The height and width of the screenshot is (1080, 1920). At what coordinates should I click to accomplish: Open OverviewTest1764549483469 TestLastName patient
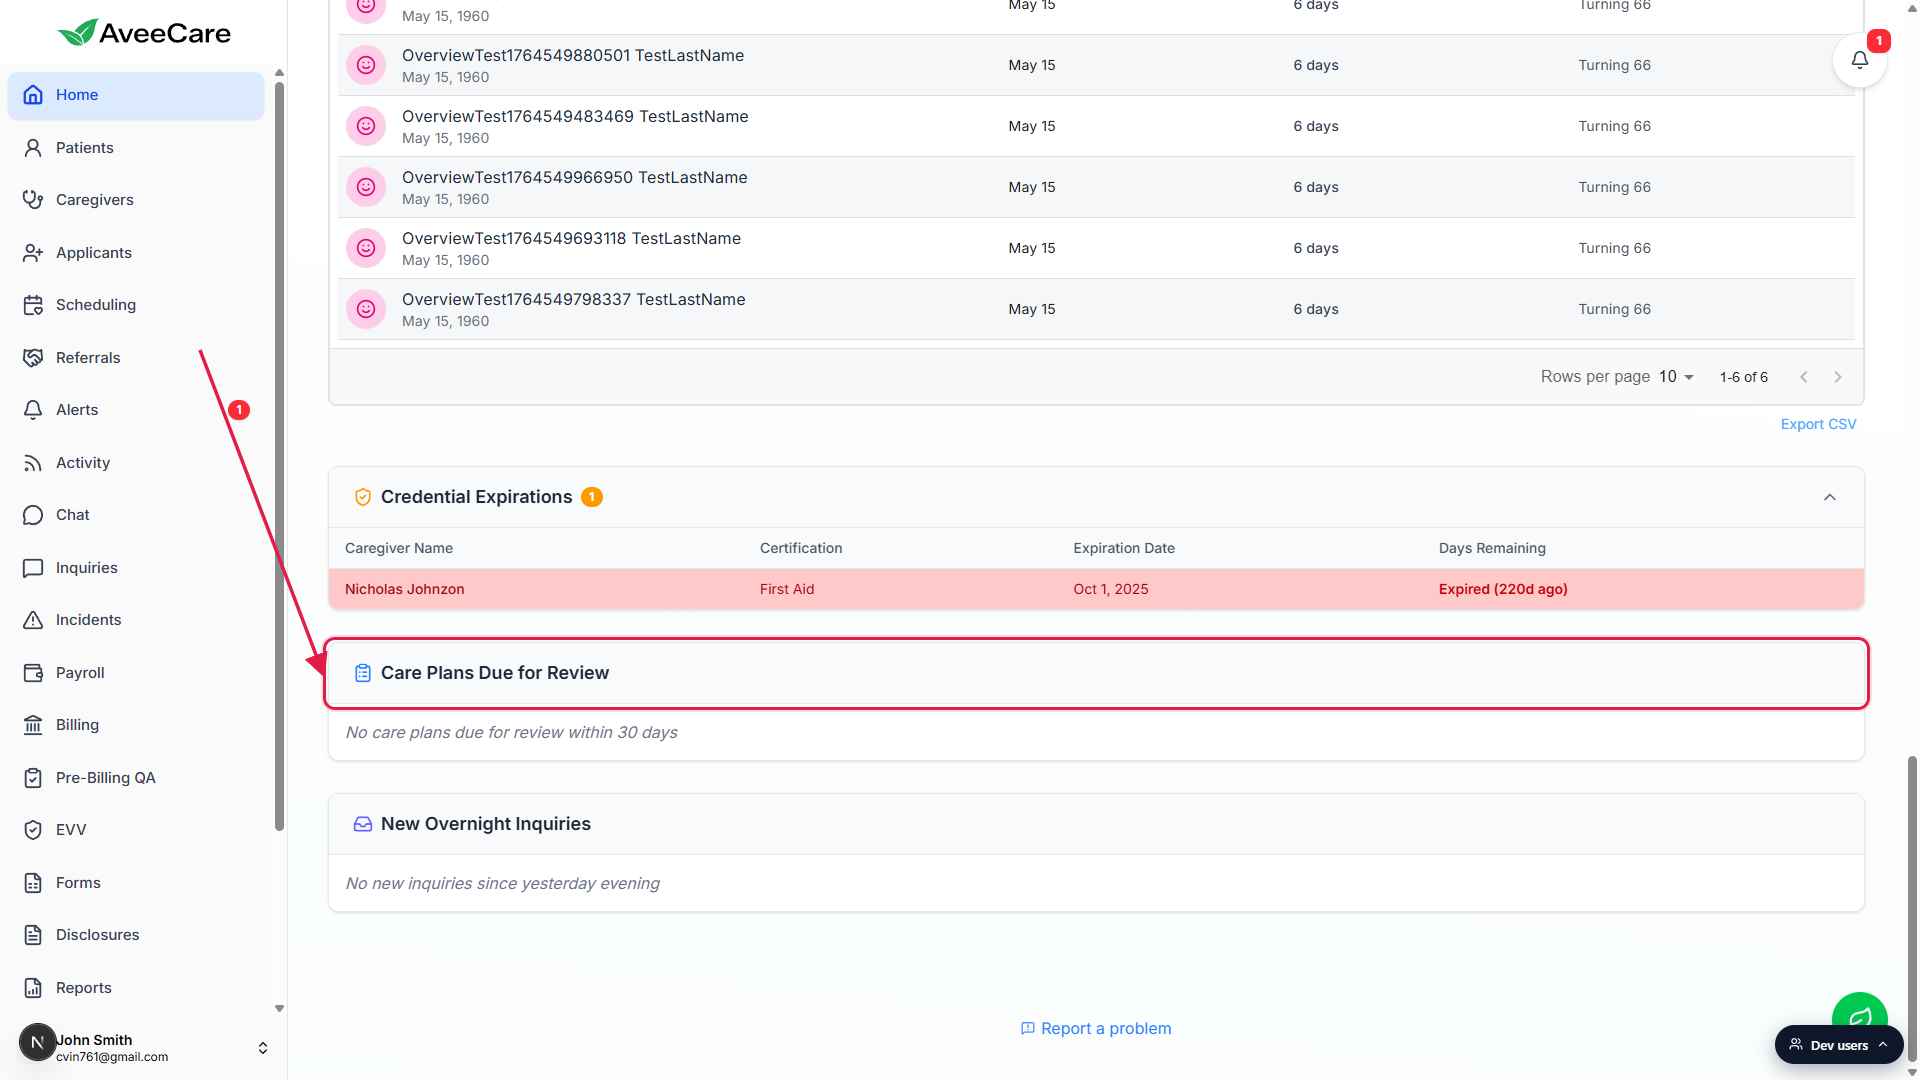(575, 116)
